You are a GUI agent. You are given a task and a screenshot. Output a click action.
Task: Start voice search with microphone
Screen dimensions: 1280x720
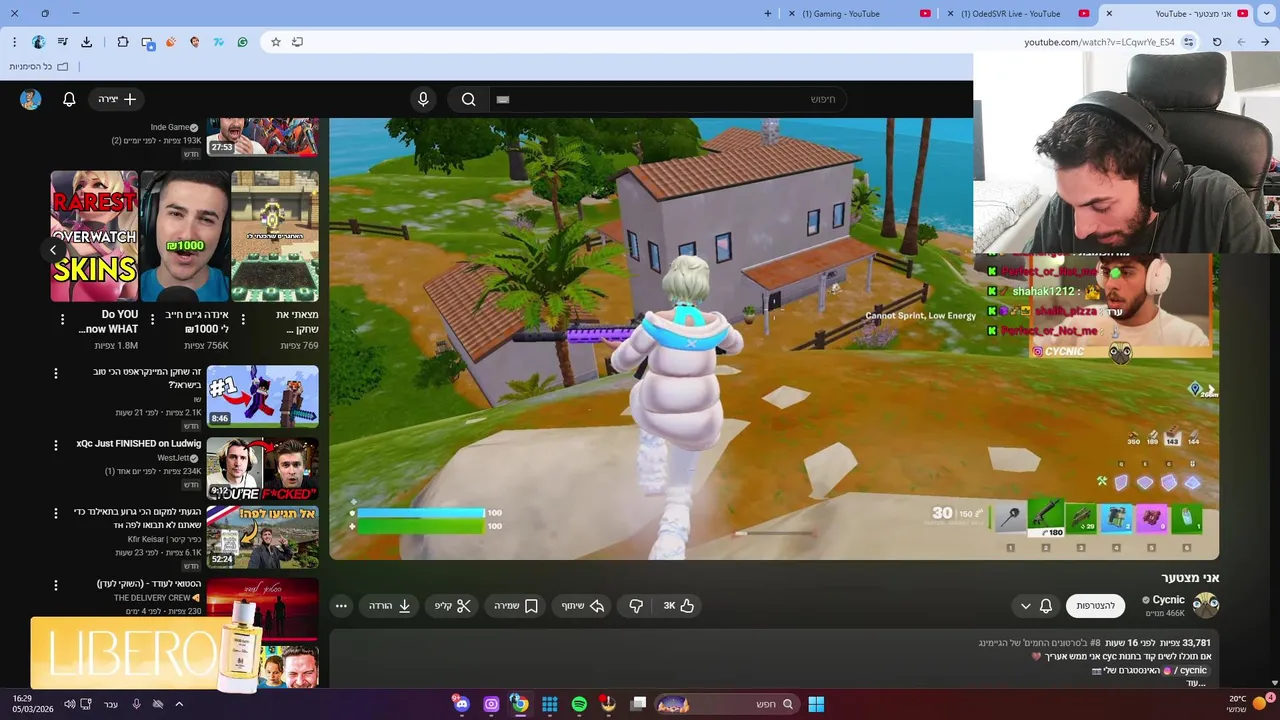[x=423, y=99]
